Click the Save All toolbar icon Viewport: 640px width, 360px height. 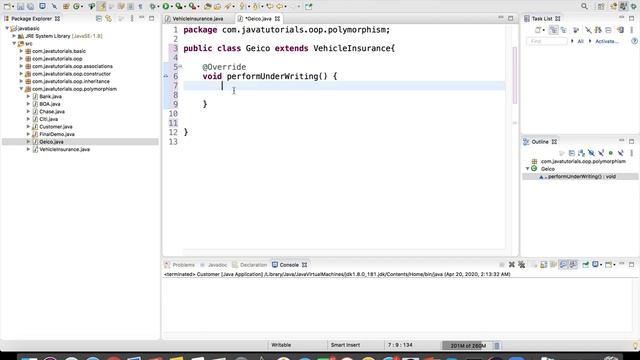pyautogui.click(x=30, y=7)
